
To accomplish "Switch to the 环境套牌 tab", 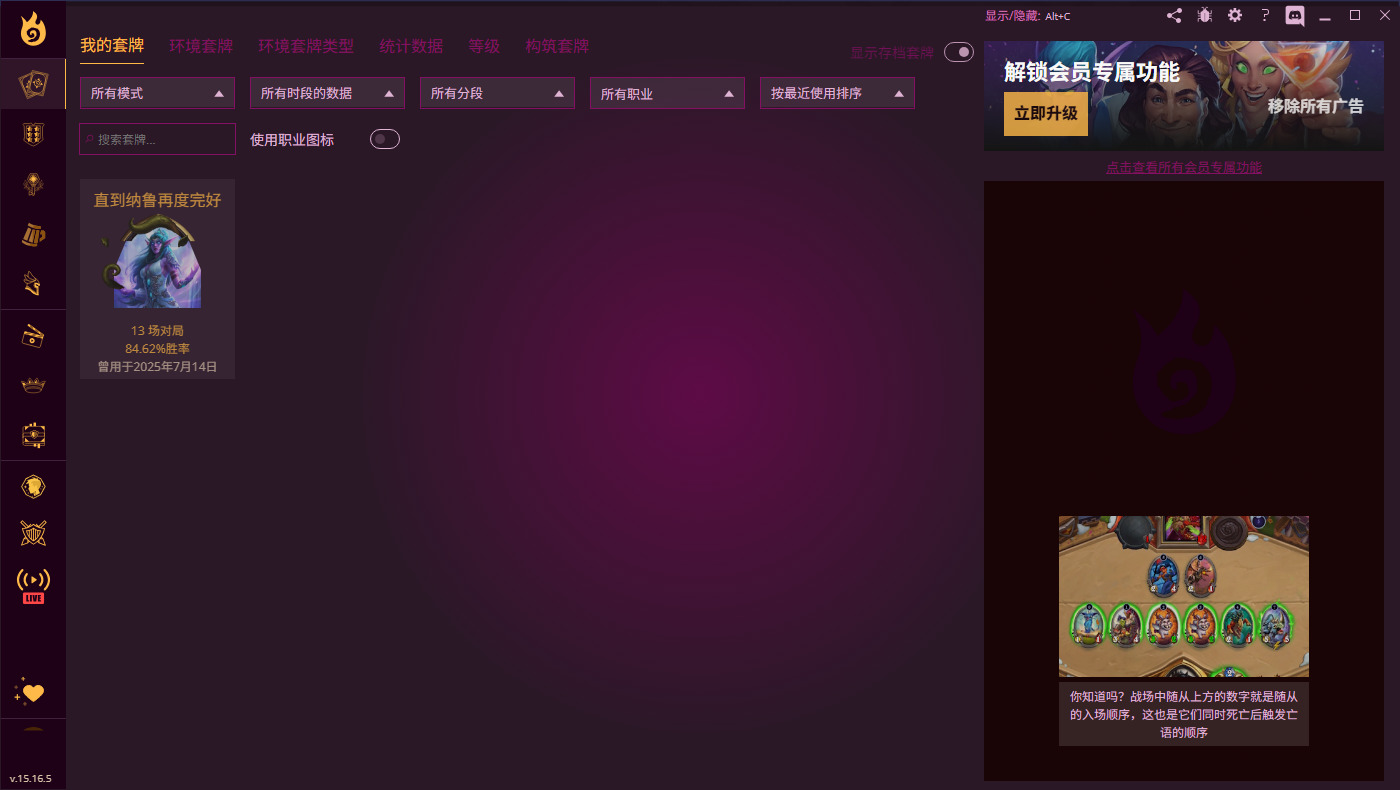I will coord(201,46).
